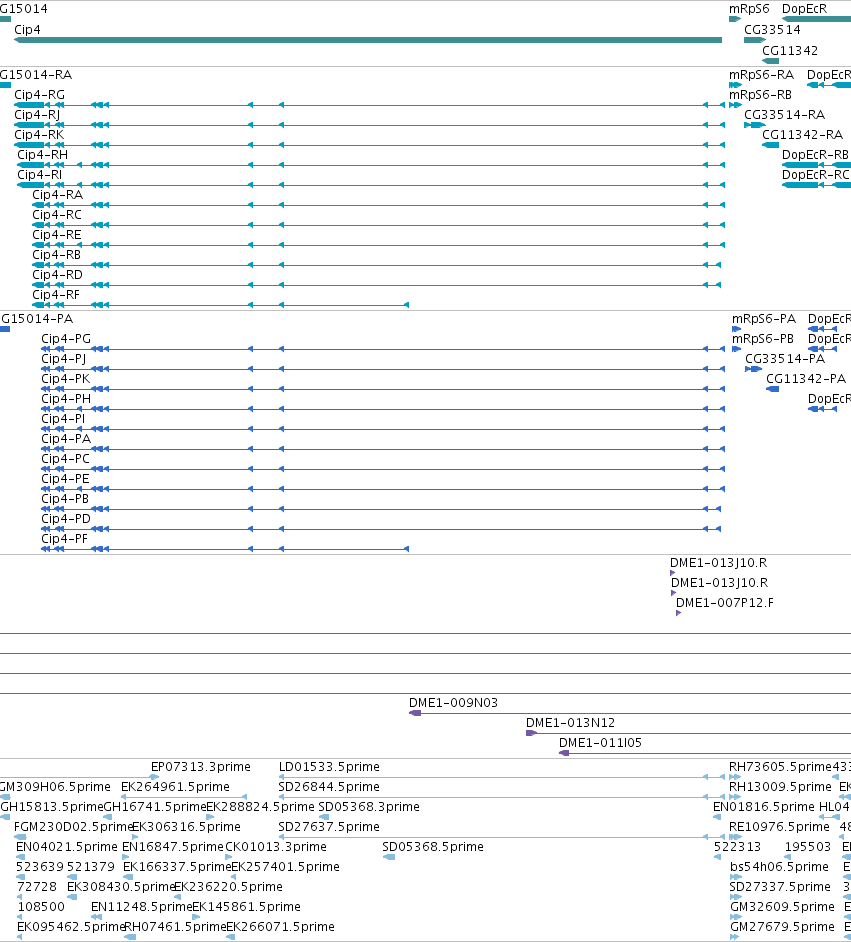Click mRpS6-RA transcript label
Viewport: 851px width, 942px height.
(x=761, y=75)
